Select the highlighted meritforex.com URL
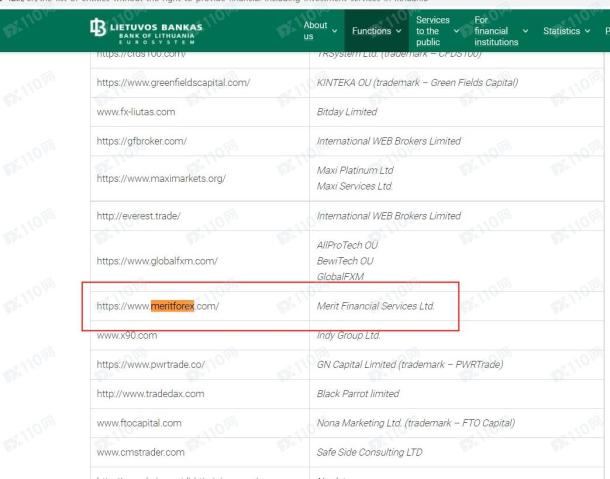The height and width of the screenshot is (479, 610). pyautogui.click(x=158, y=306)
